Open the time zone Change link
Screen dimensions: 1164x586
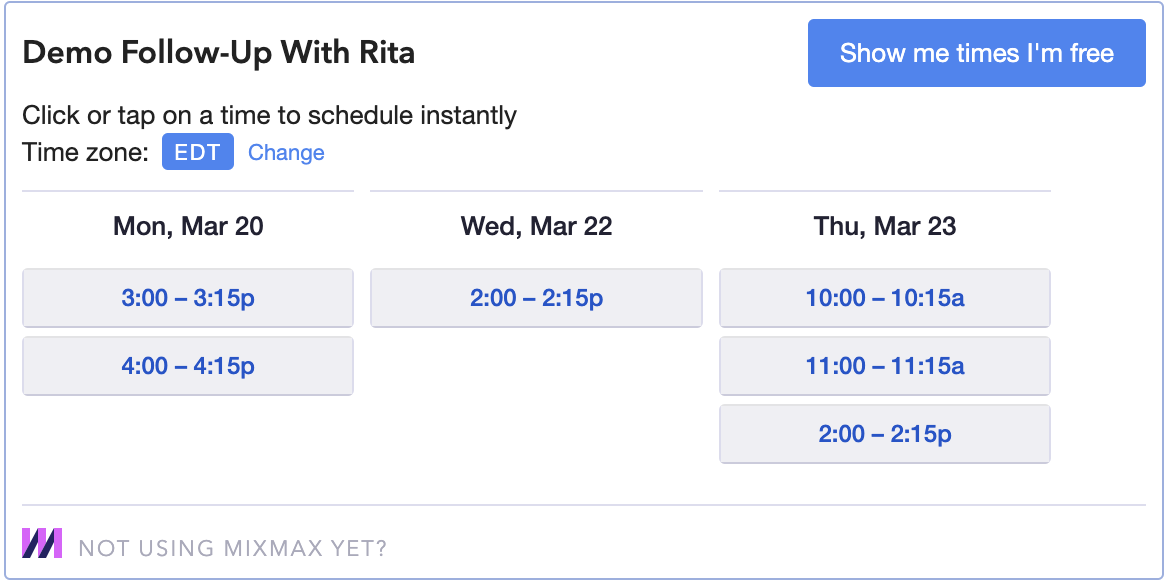pyautogui.click(x=286, y=153)
